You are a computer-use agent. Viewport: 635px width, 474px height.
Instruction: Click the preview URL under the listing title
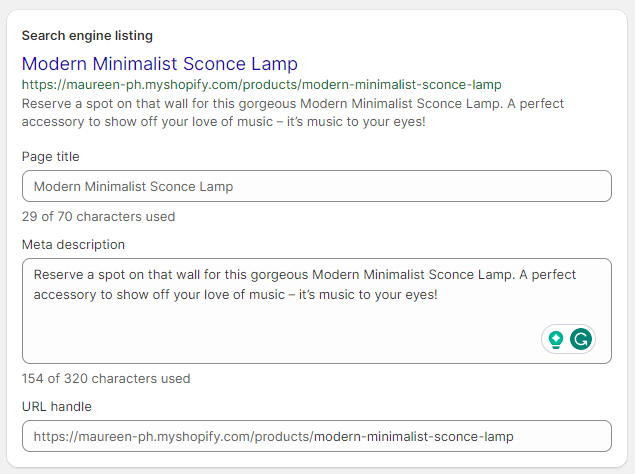[261, 85]
